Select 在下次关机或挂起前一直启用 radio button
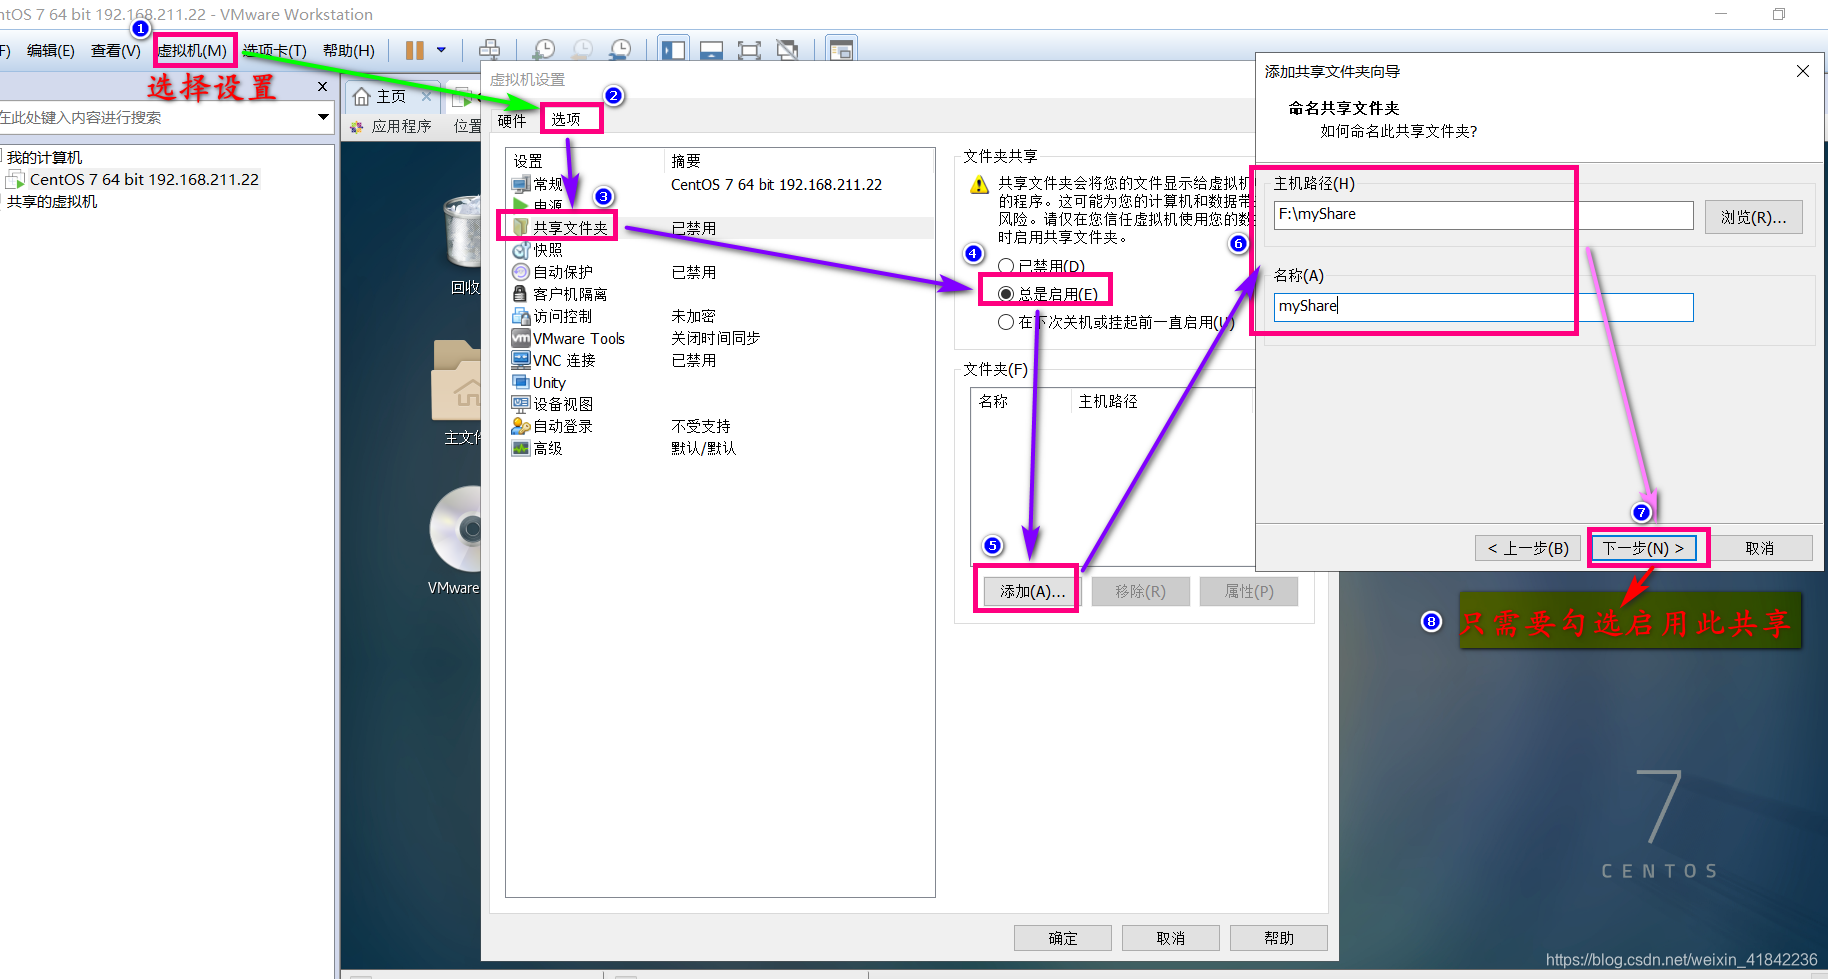The image size is (1828, 979). pyautogui.click(x=1006, y=322)
